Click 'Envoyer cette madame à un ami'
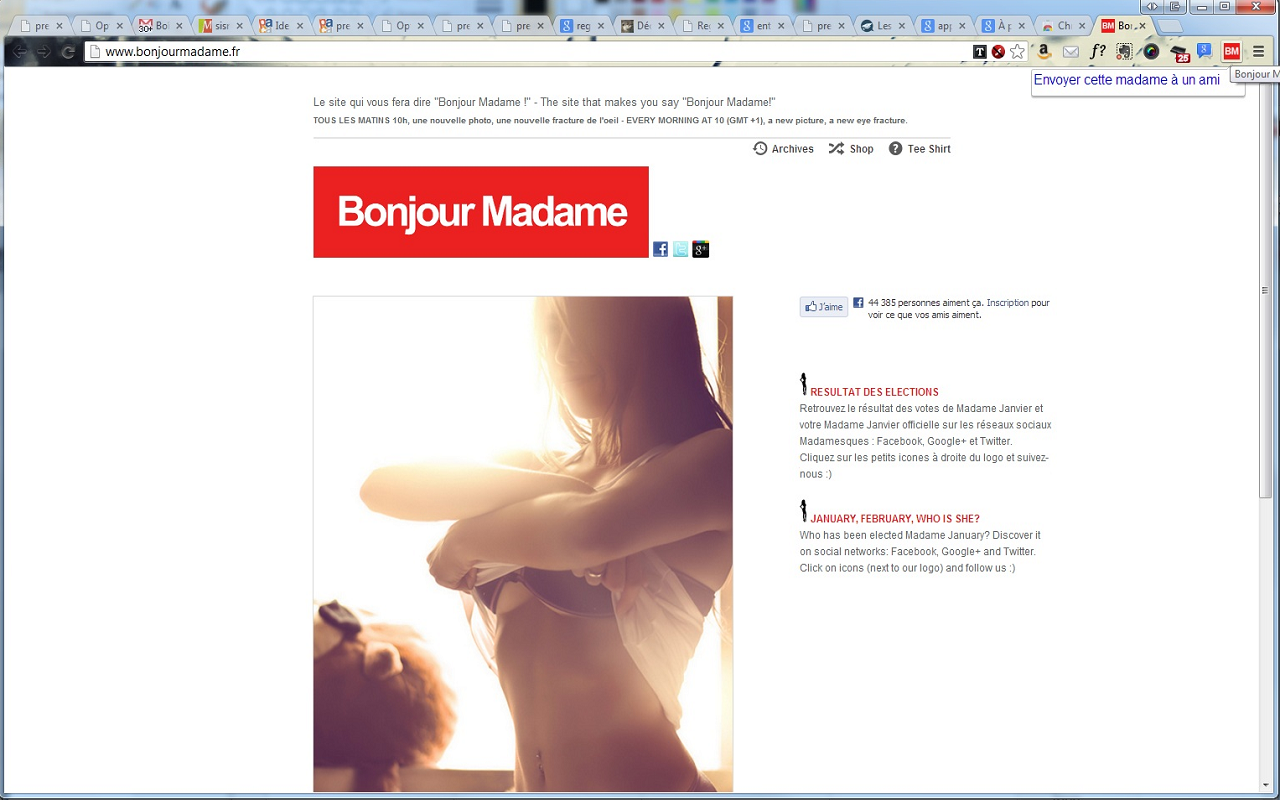Viewport: 1280px width, 800px height. [x=1126, y=80]
